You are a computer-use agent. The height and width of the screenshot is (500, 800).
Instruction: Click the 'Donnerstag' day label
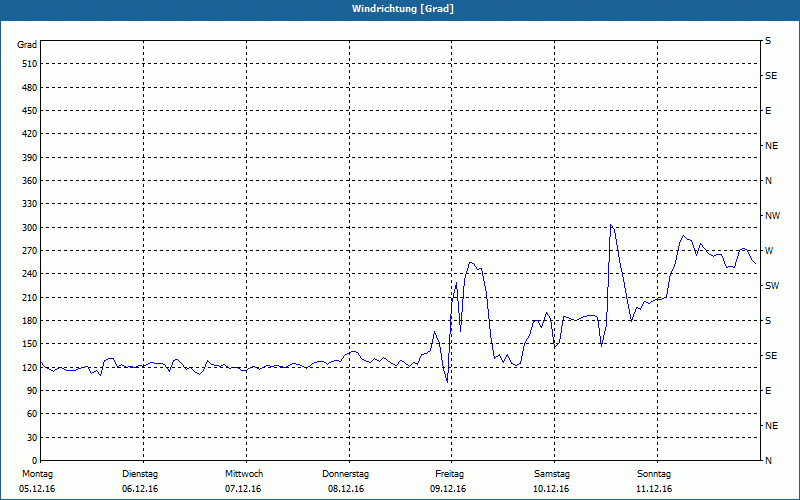pos(345,474)
